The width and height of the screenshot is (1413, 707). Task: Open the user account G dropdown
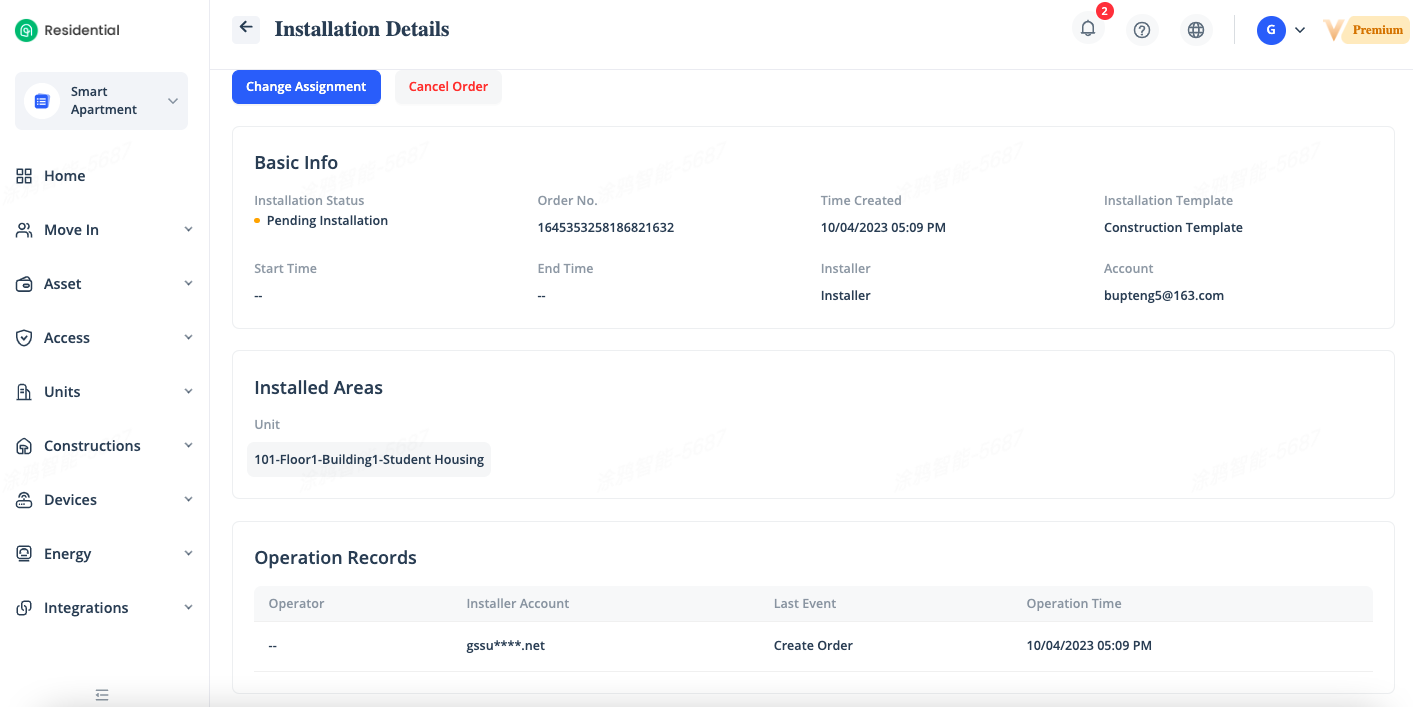1281,30
